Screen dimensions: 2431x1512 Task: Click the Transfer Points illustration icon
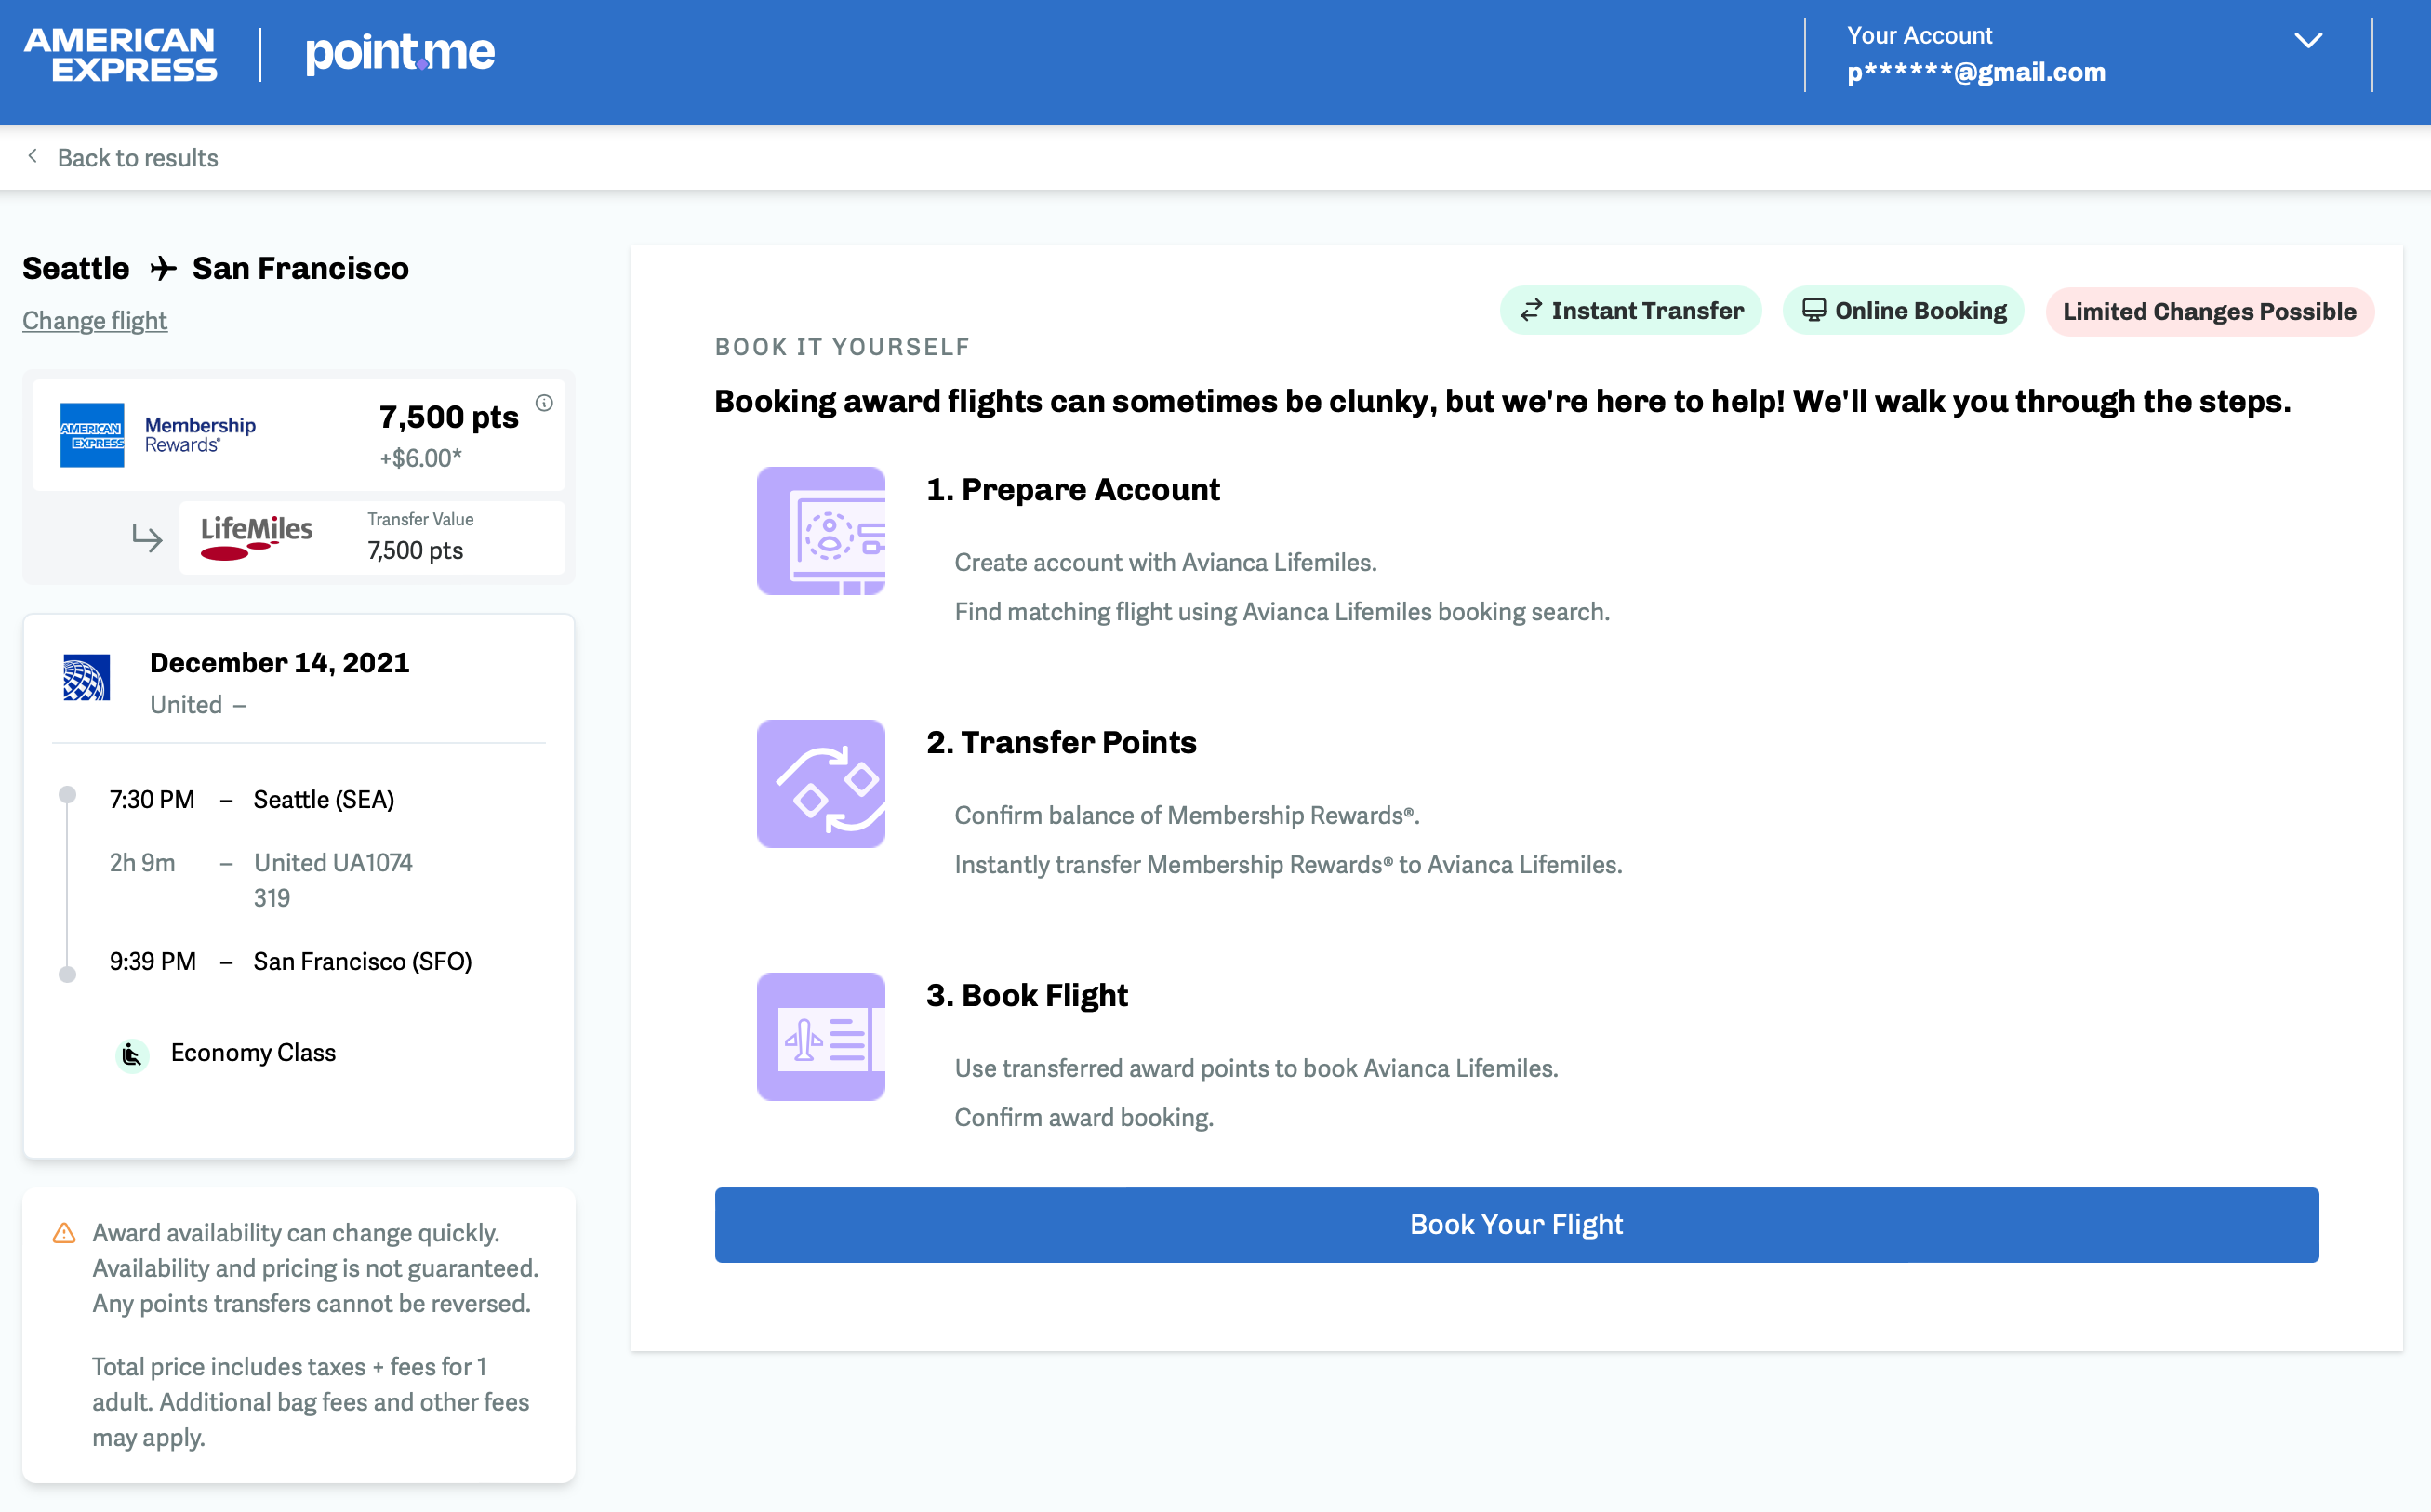(x=821, y=784)
